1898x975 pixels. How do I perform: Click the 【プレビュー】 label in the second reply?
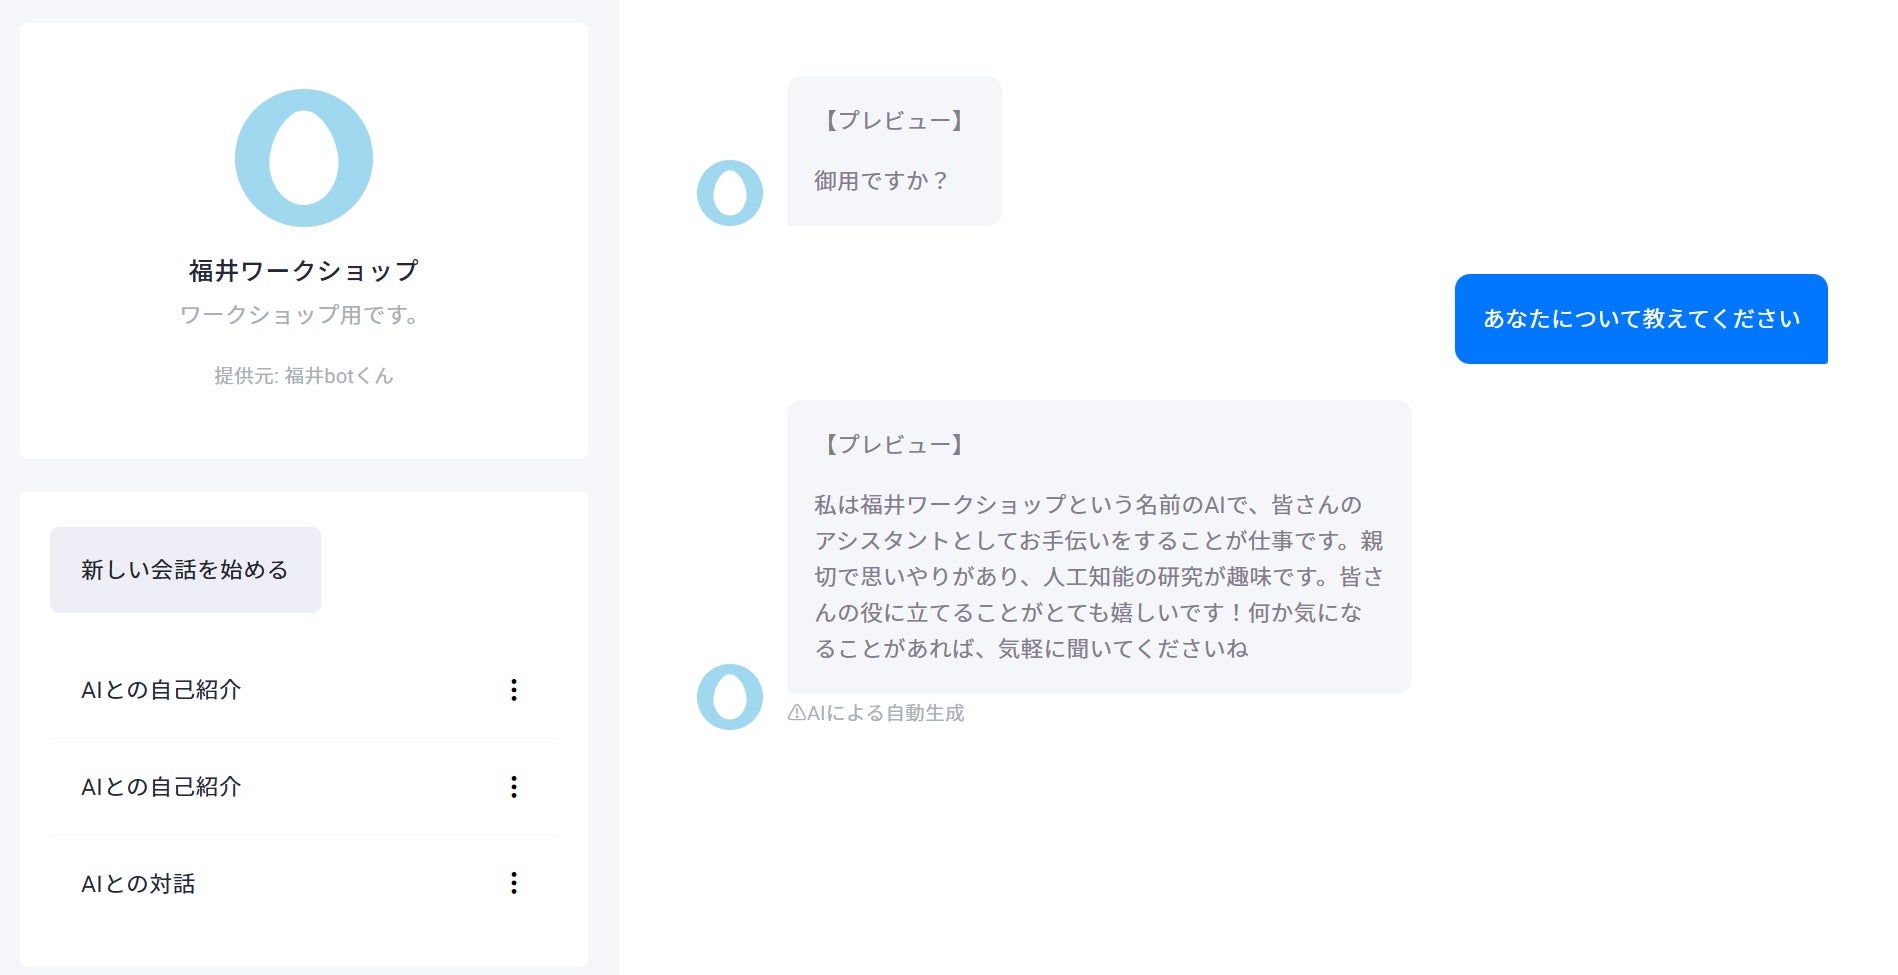893,445
